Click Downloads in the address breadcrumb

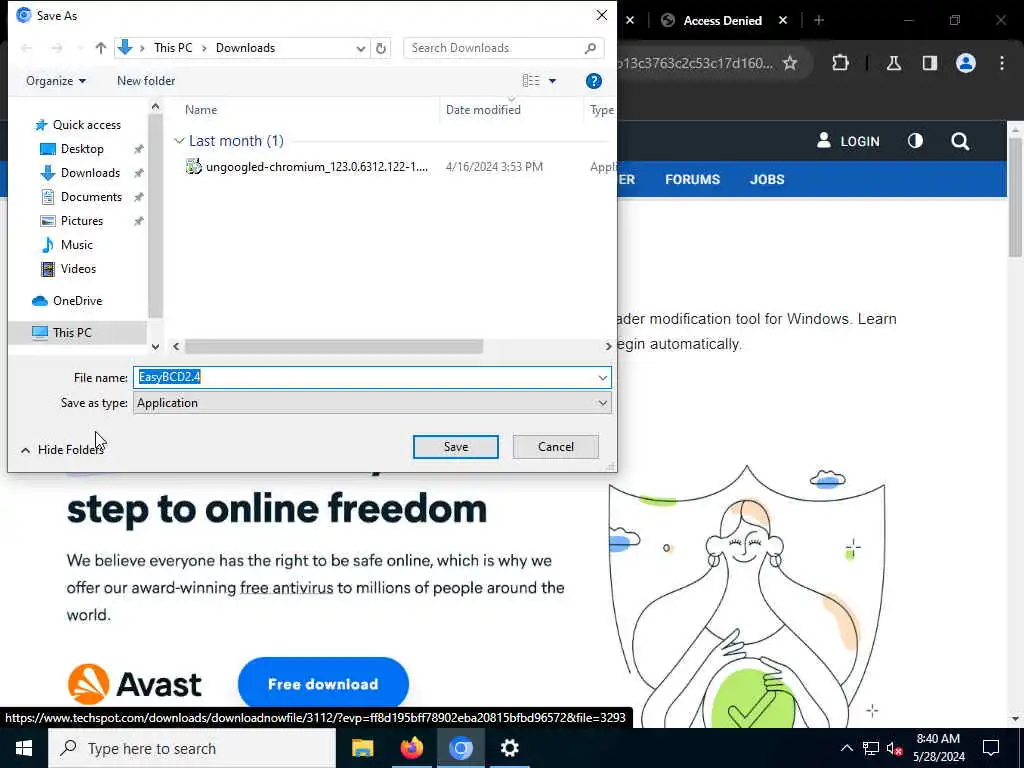click(246, 48)
